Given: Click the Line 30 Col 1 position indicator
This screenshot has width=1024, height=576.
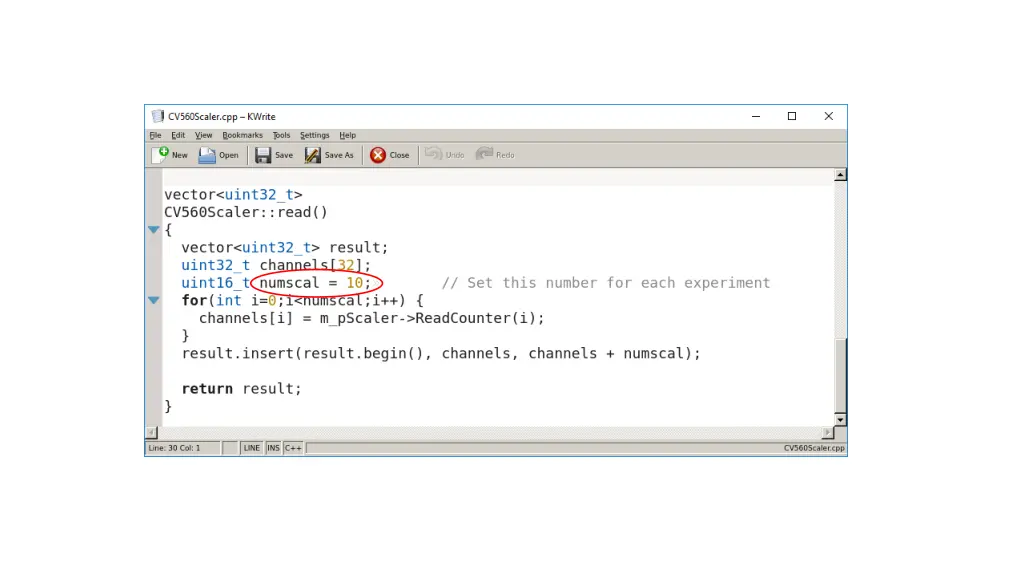Looking at the screenshot, I should pyautogui.click(x=175, y=448).
